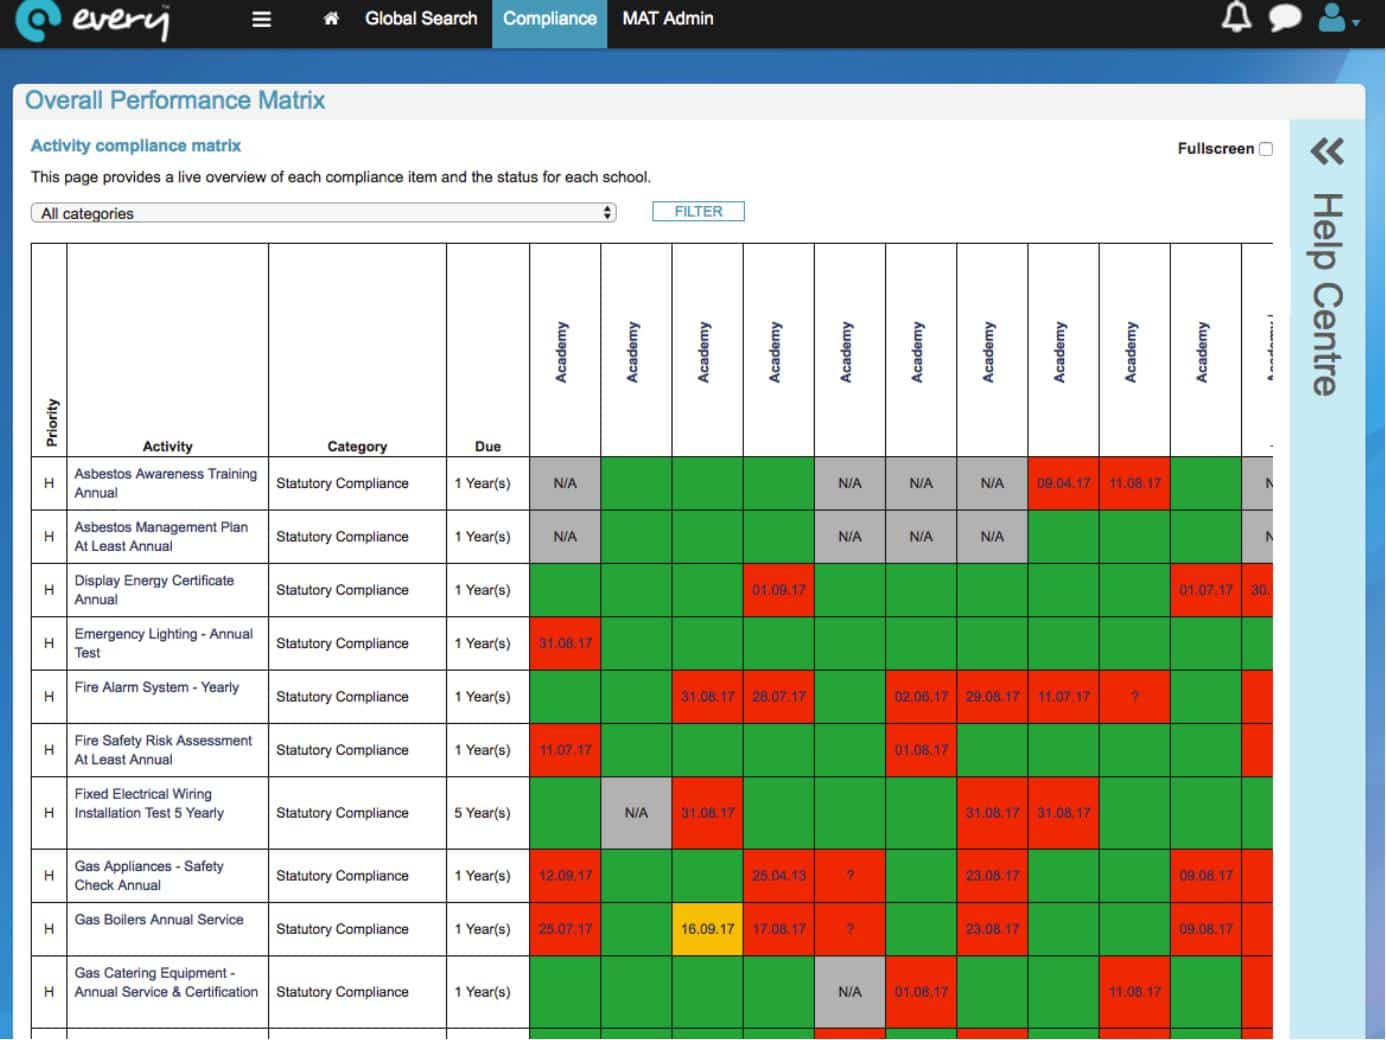Click the Activity column header
Screen dimensions: 1386x1040
pyautogui.click(x=167, y=446)
